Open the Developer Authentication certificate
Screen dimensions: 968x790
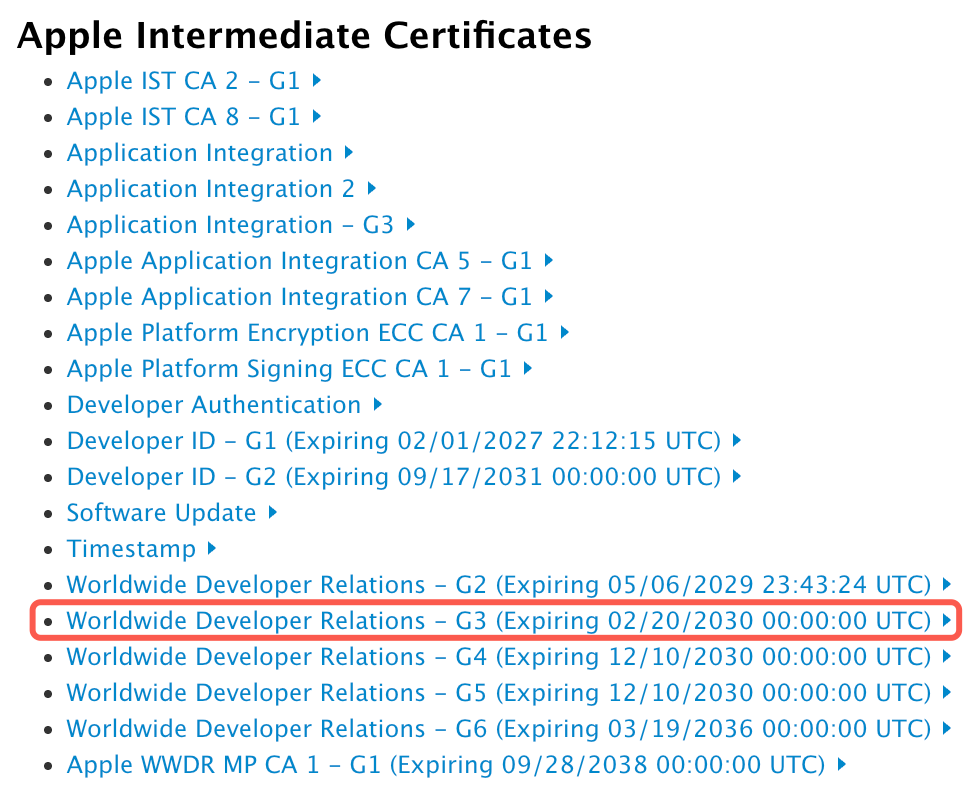[213, 405]
